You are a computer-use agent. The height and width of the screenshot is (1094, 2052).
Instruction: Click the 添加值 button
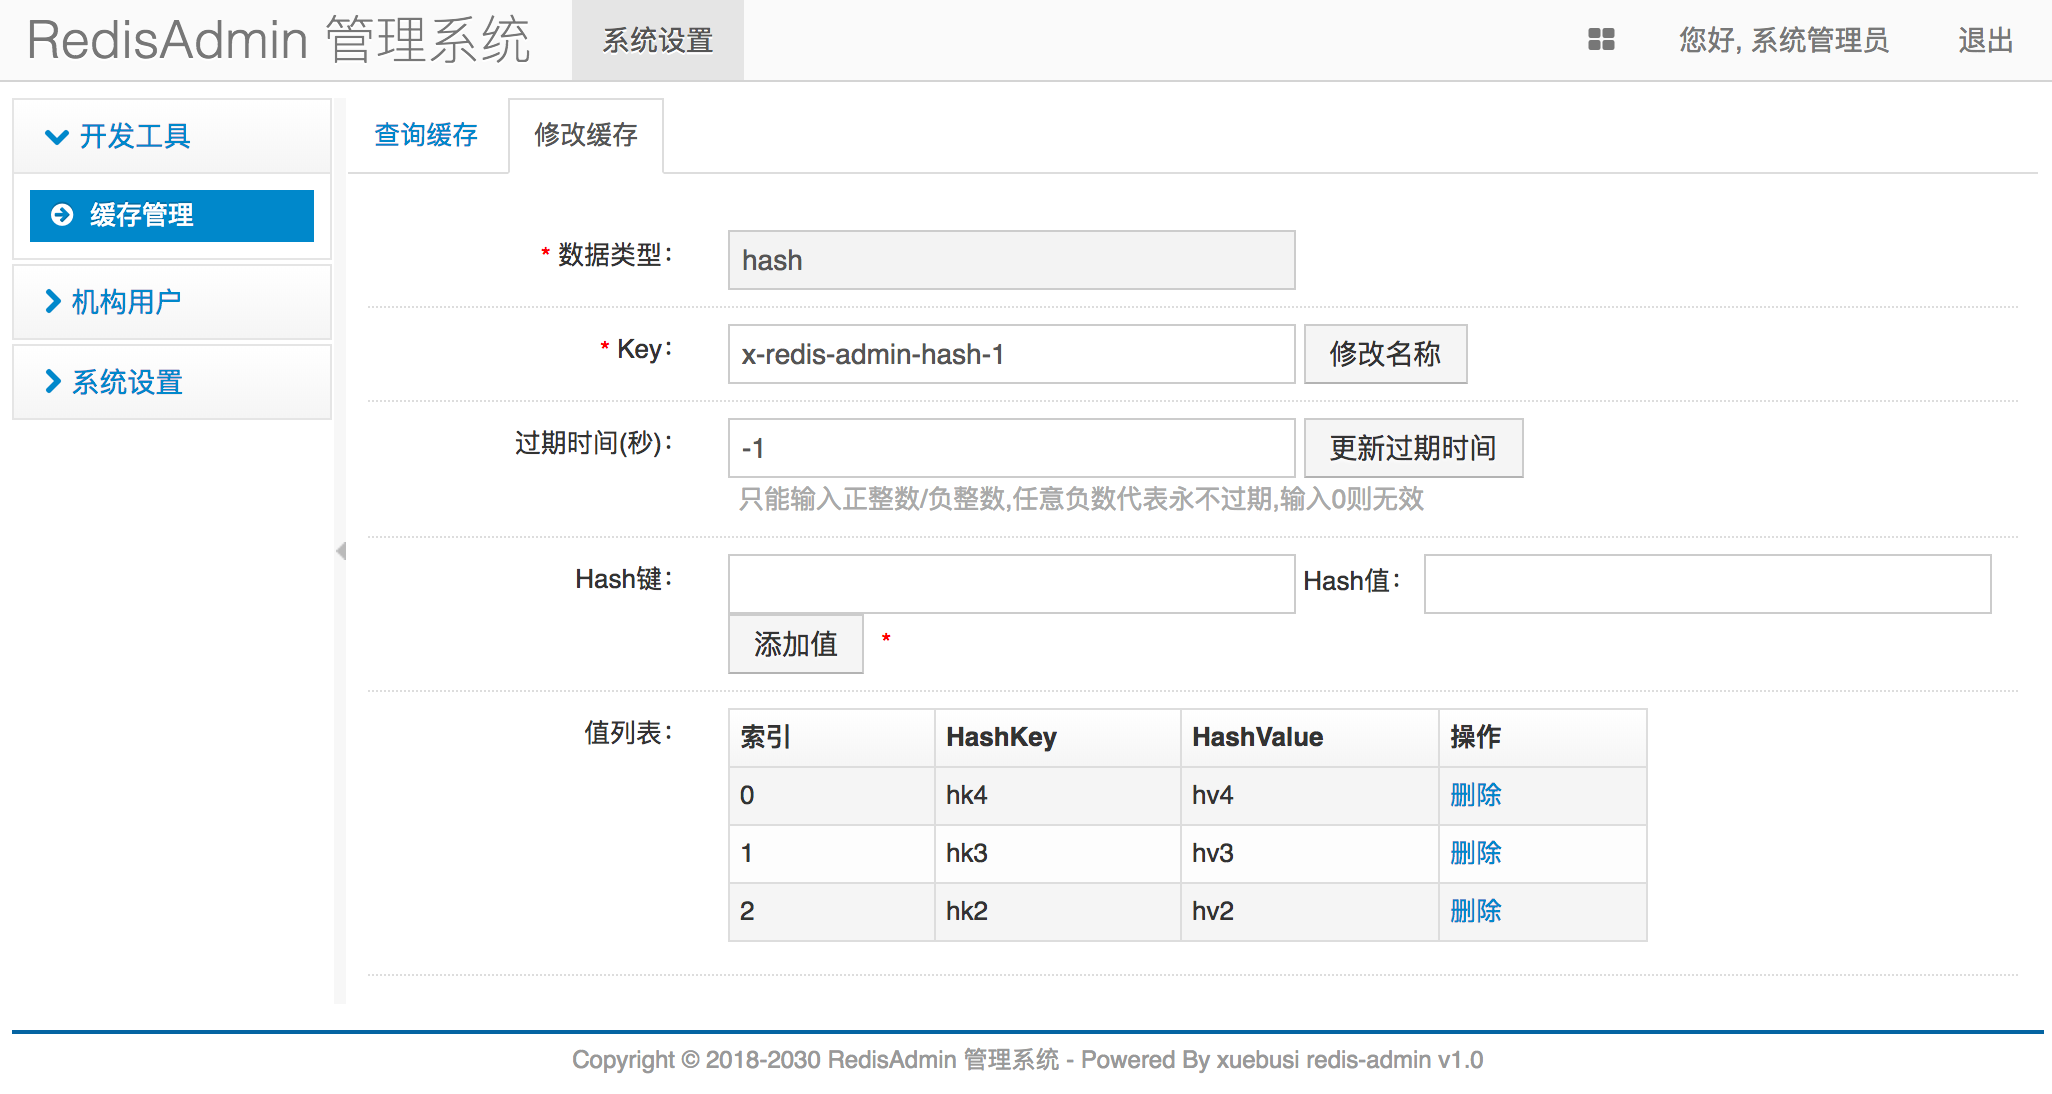(795, 644)
